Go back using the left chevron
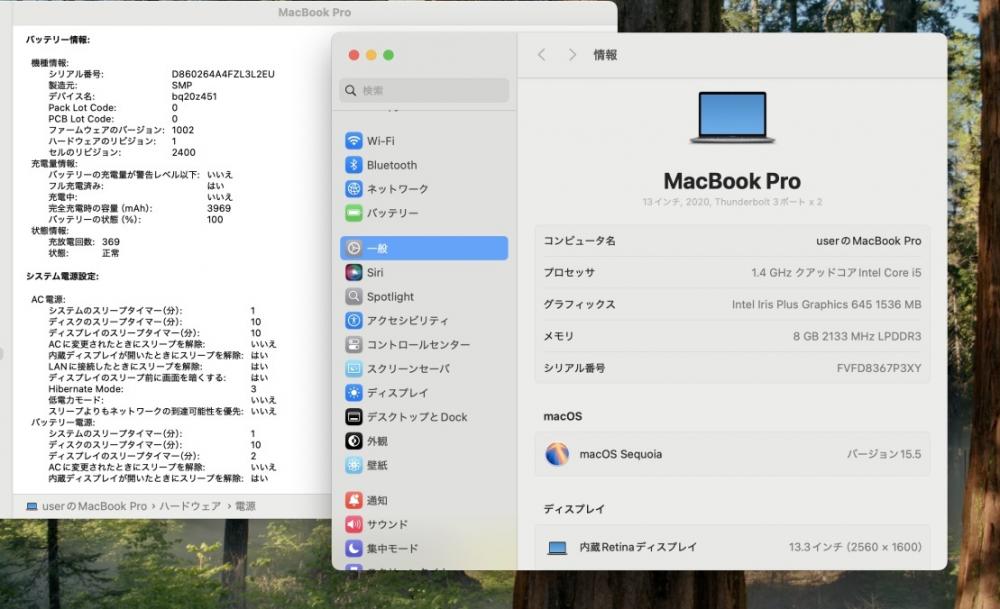The image size is (1000, 609). pos(542,55)
